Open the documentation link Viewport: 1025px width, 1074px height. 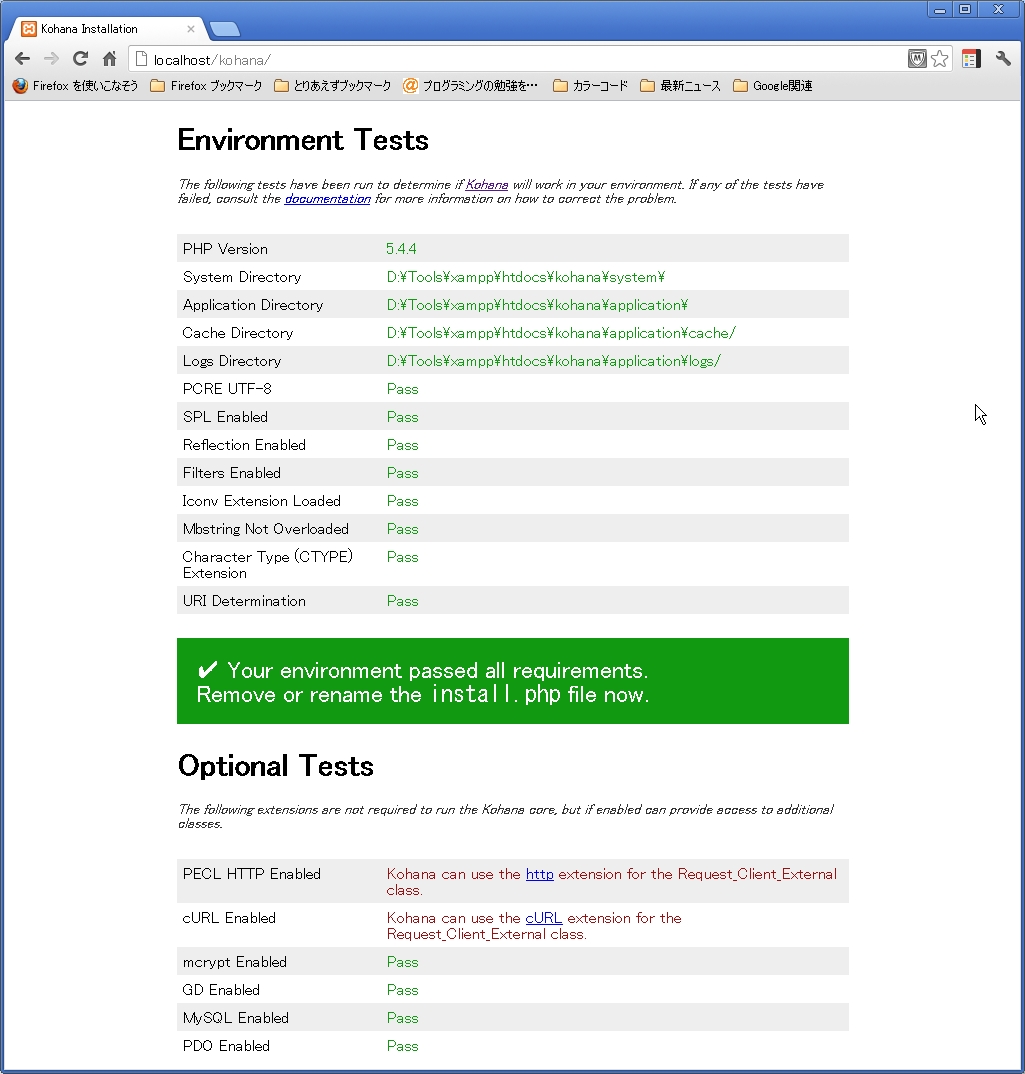point(328,199)
